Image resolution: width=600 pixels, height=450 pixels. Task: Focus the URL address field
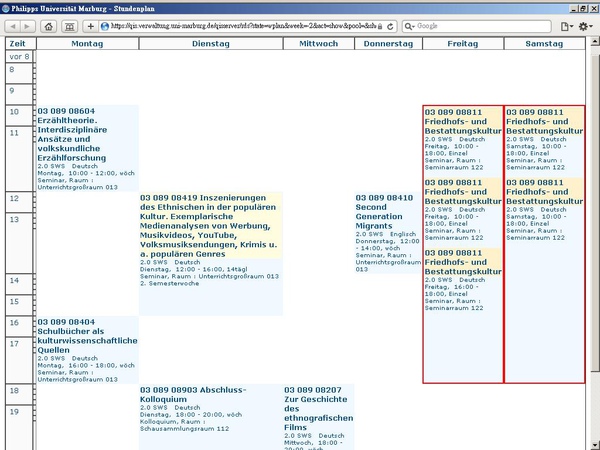[x=243, y=26]
